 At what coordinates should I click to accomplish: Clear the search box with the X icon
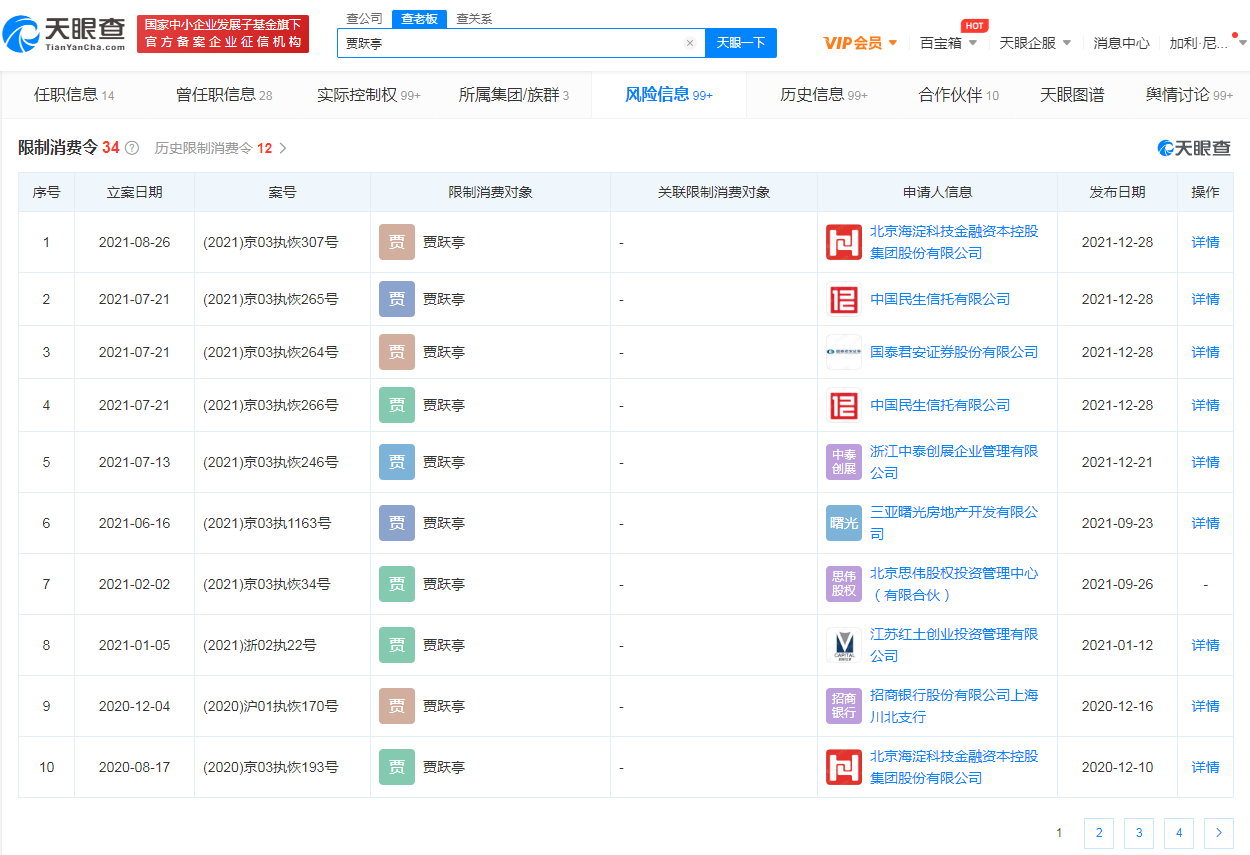pos(689,43)
